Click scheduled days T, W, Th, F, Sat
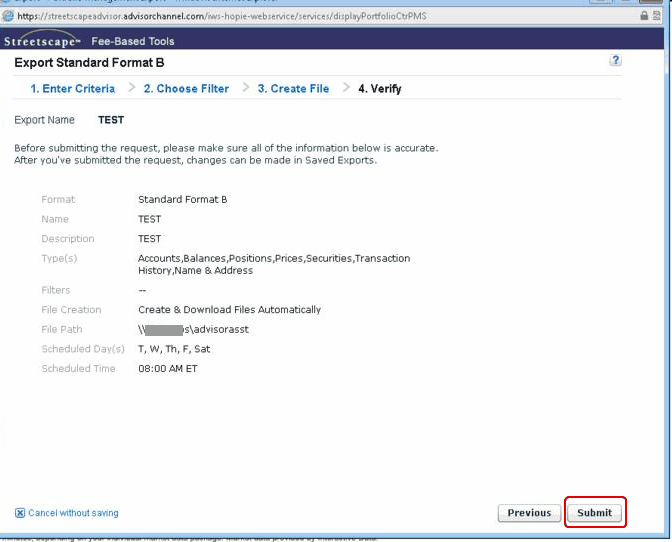 tap(174, 349)
